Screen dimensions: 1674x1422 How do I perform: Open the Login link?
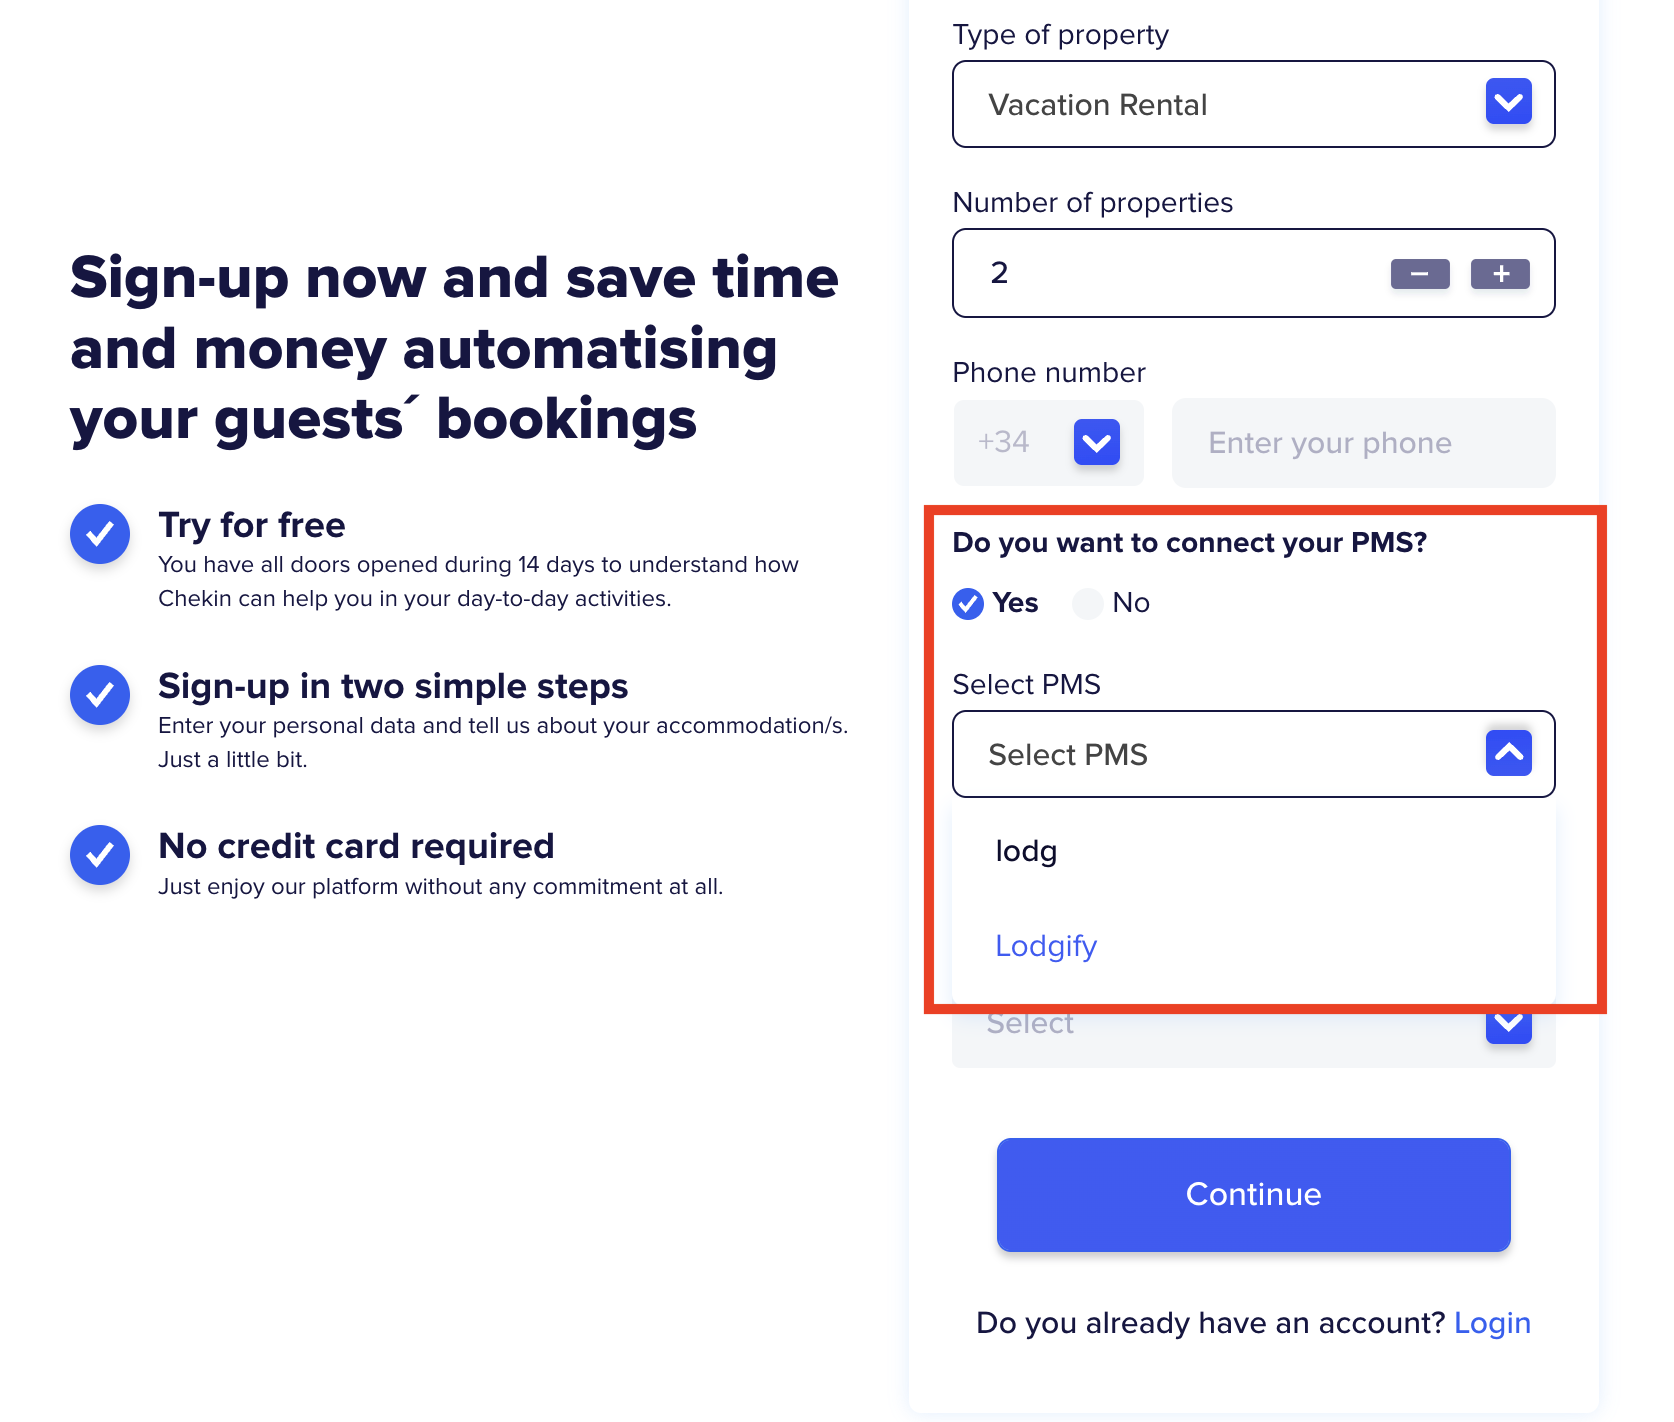pyautogui.click(x=1492, y=1323)
